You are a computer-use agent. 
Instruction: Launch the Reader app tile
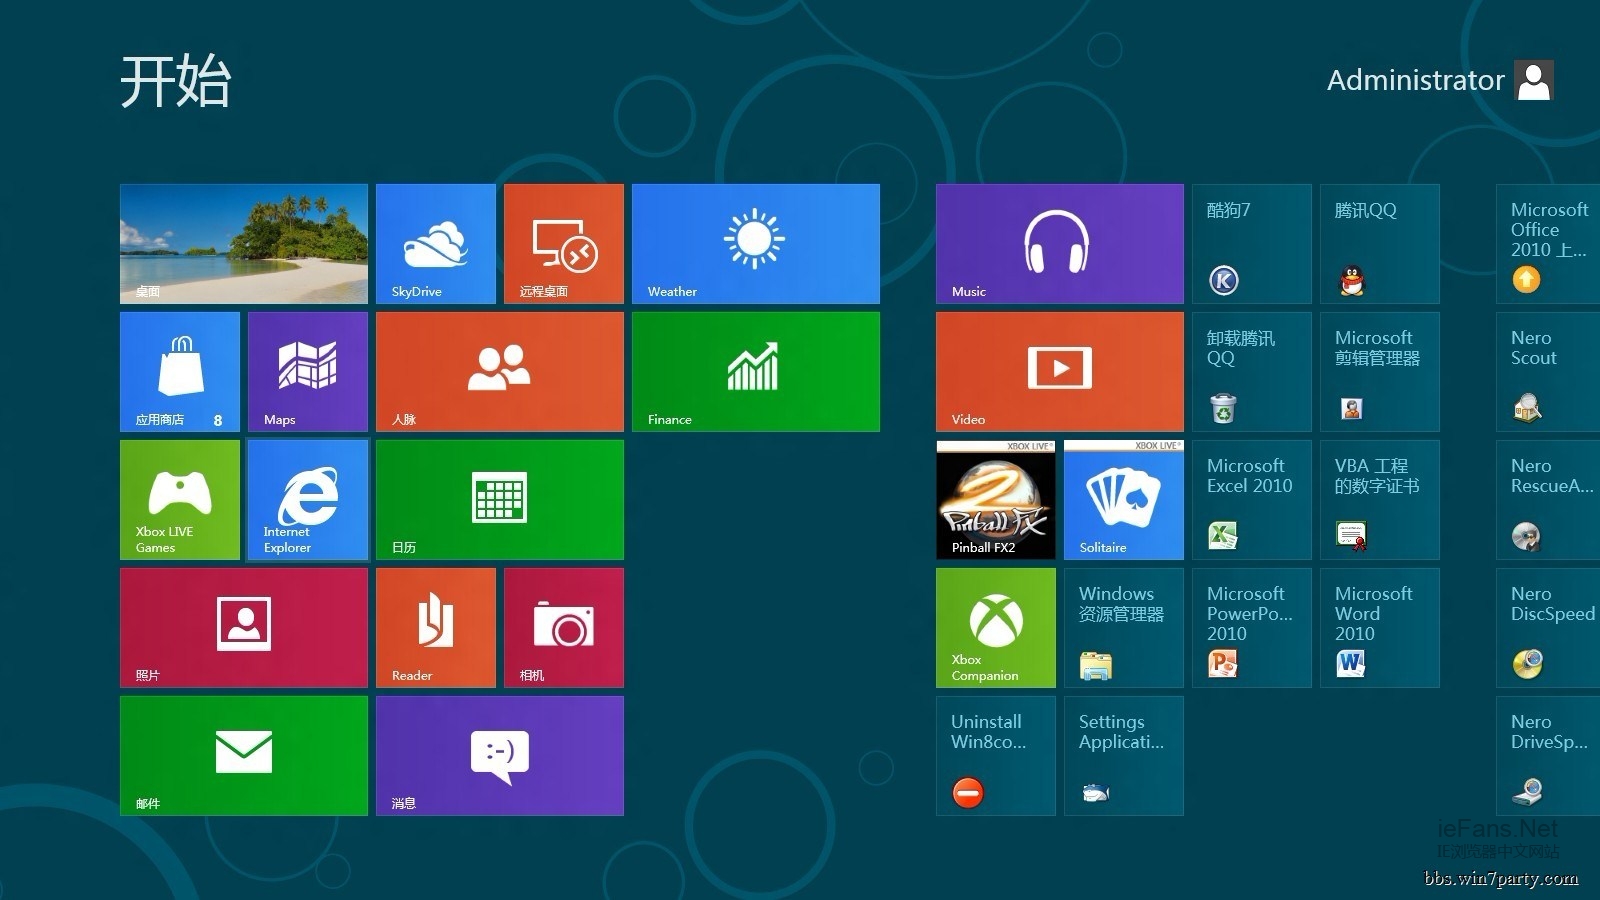[435, 628]
